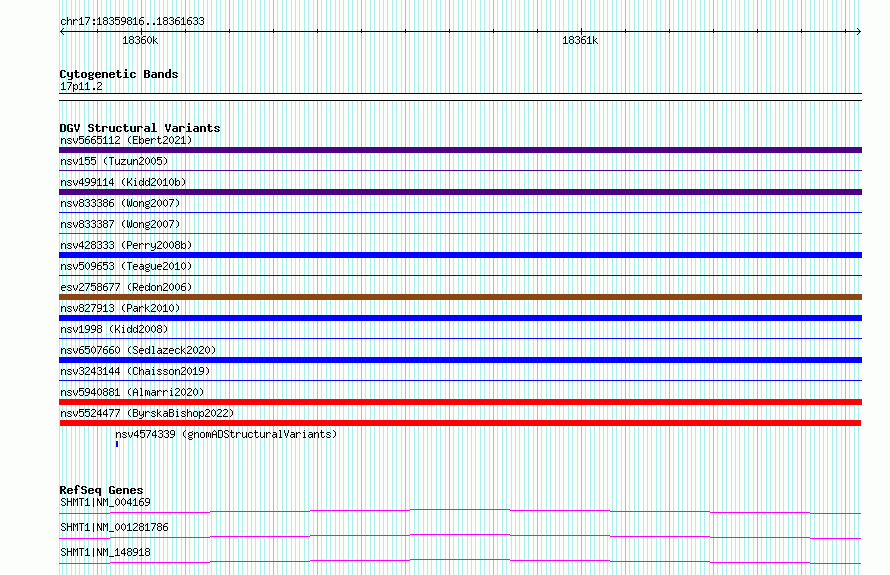
Task: Click the small blue nsv4574339 variant marker
Action: coord(117,444)
